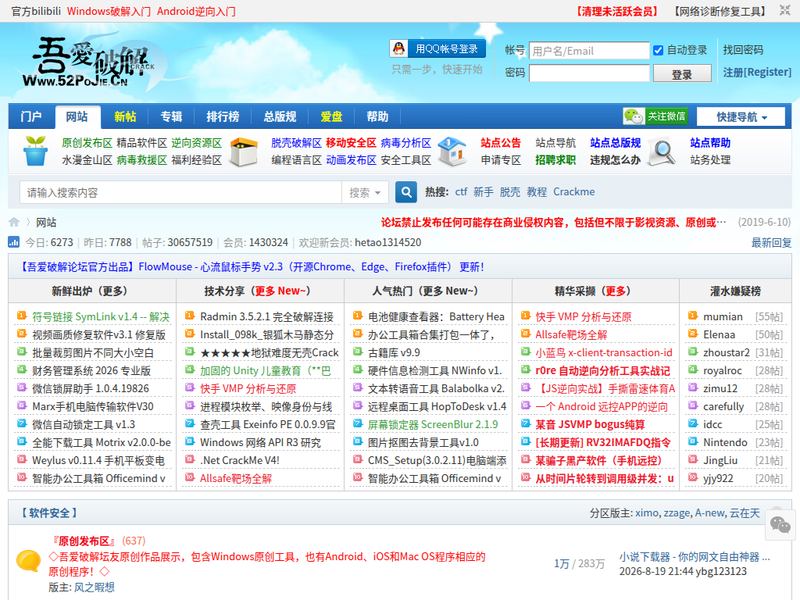This screenshot has width=800, height=600.
Task: Open the 原创发布区 link in the category bar
Action: tap(87, 143)
